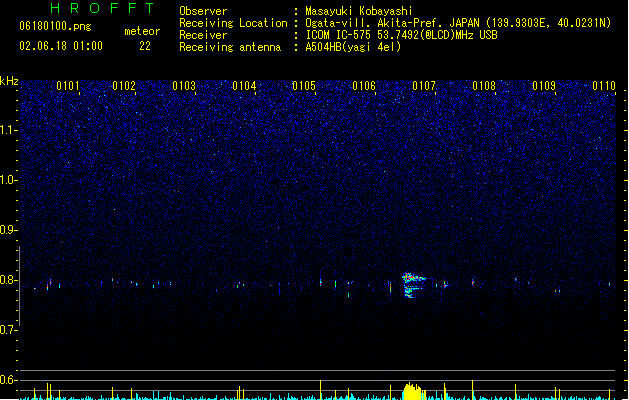Image resolution: width=629 pixels, height=400 pixels.
Task: Click the 0.6 kHz axis label
Action: point(8,380)
